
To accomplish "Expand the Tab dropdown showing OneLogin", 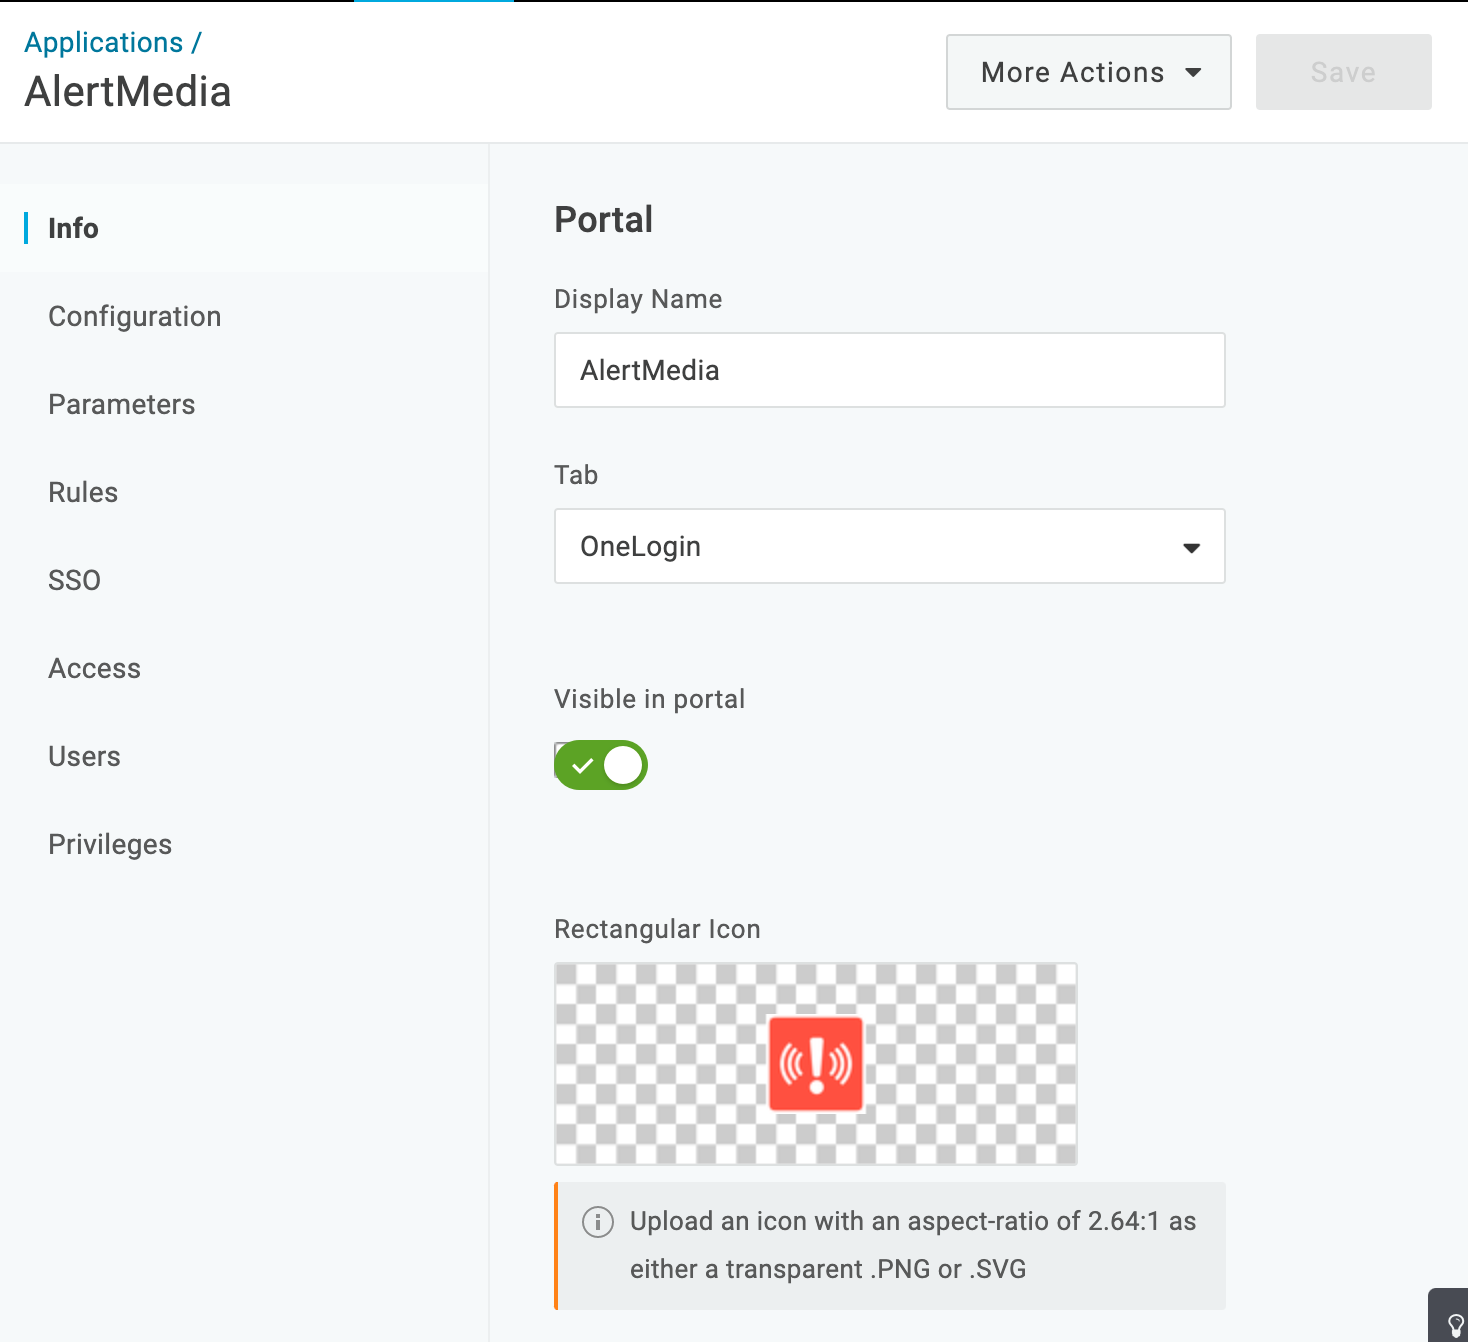I will [890, 546].
